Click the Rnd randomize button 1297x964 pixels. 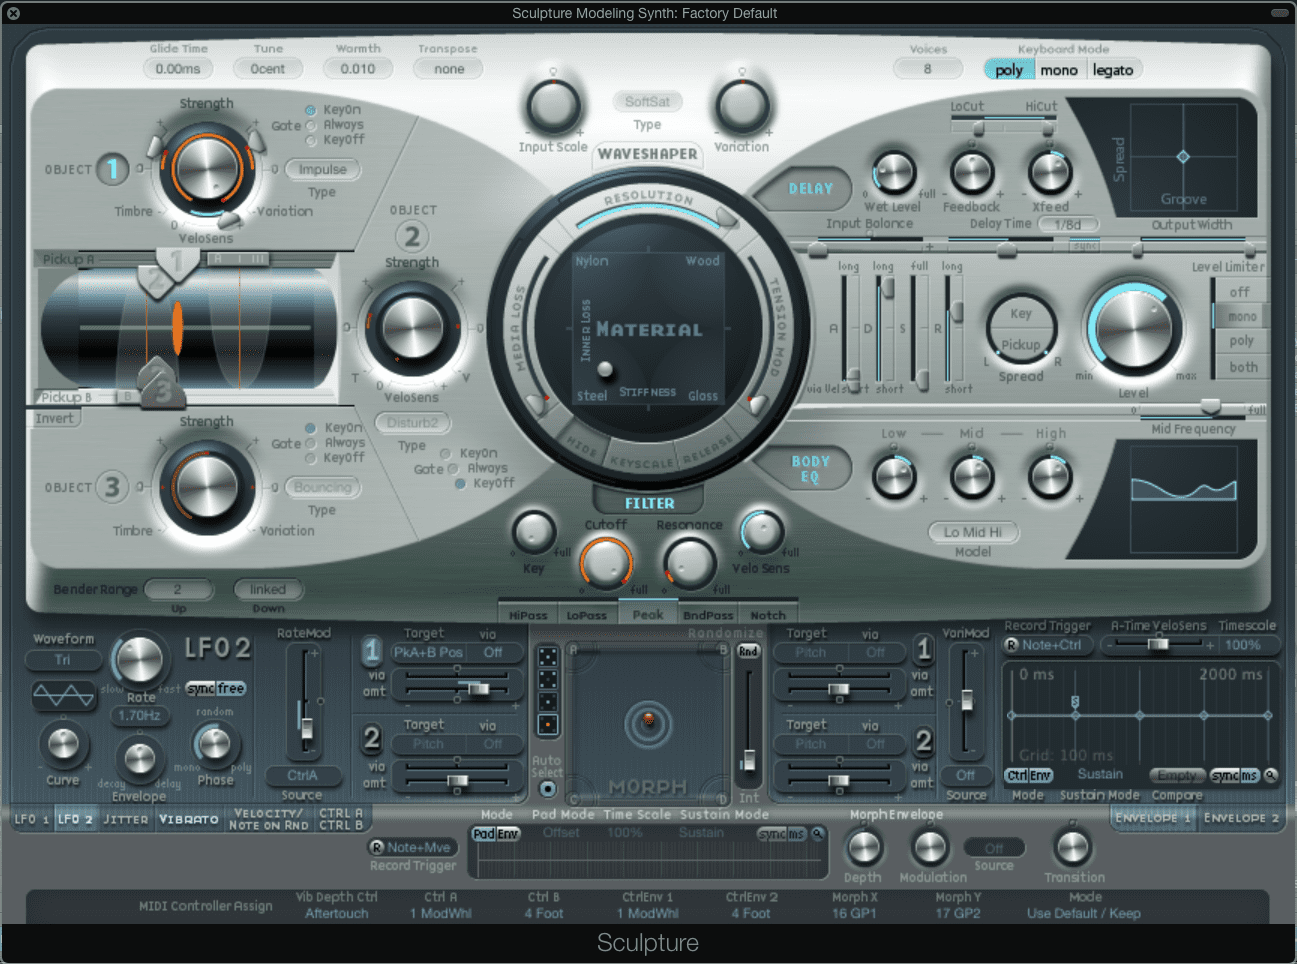pyautogui.click(x=746, y=650)
